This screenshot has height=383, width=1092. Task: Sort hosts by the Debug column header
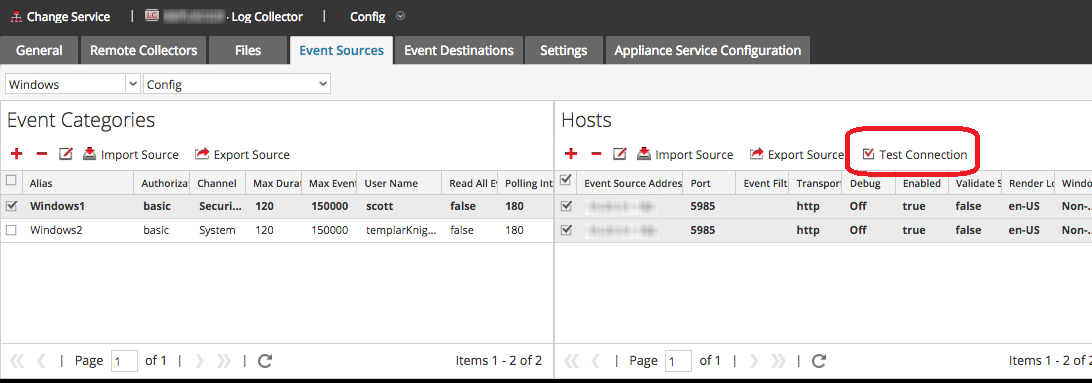(x=869, y=183)
